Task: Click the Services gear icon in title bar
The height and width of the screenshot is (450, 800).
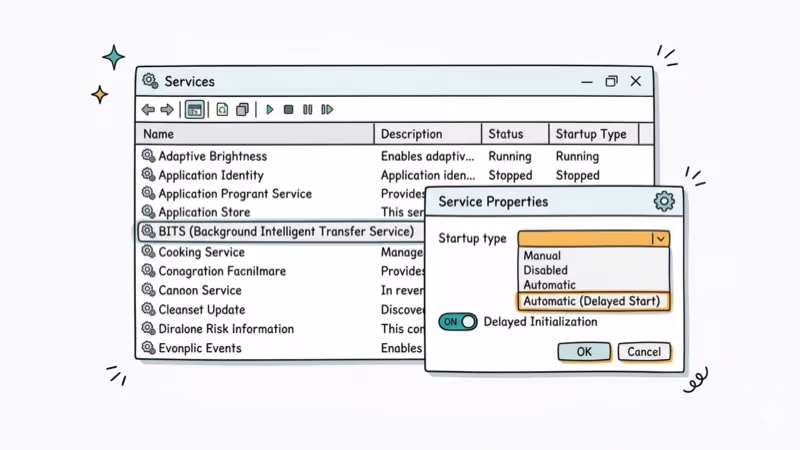Action: [150, 81]
